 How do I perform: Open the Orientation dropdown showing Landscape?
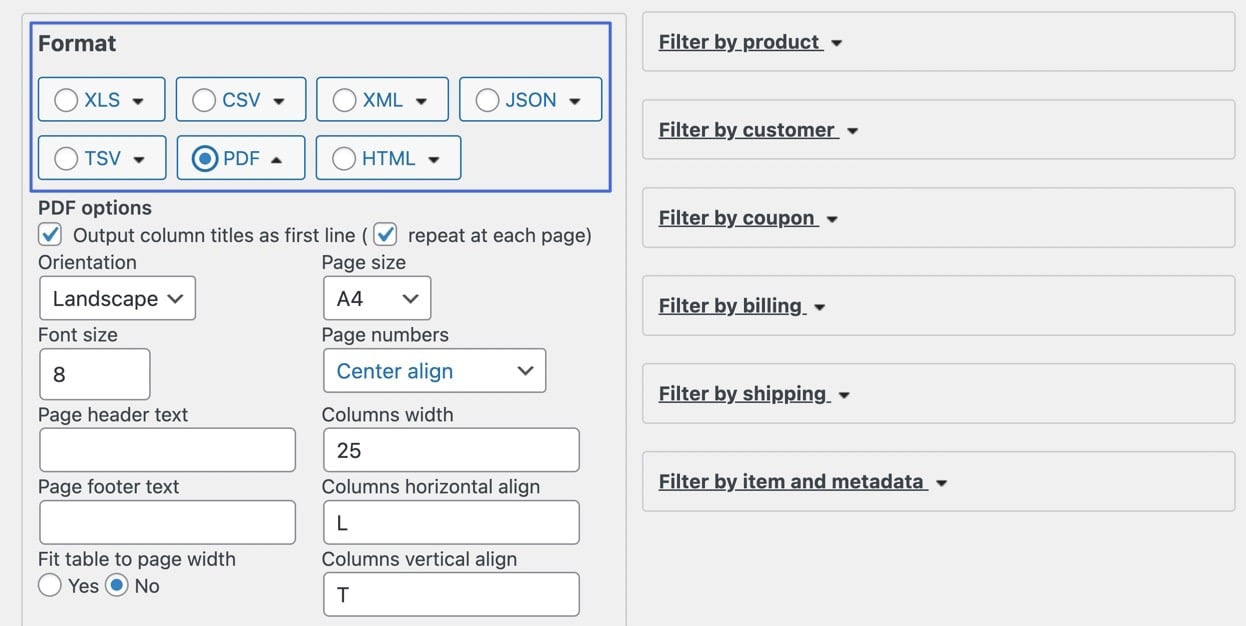tap(117, 298)
